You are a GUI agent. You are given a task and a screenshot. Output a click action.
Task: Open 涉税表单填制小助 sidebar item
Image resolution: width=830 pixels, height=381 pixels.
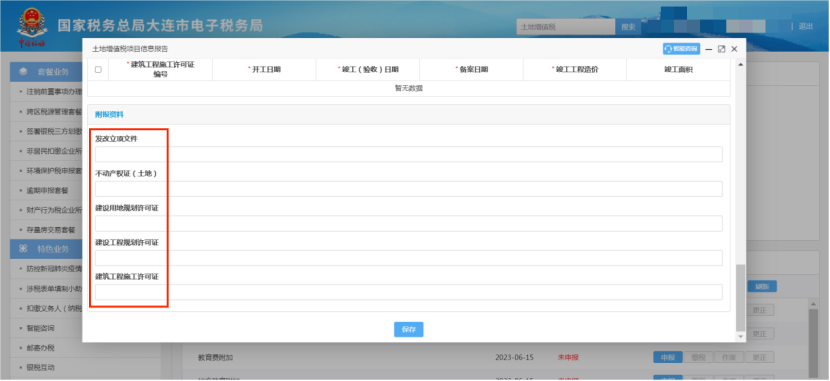[54, 288]
